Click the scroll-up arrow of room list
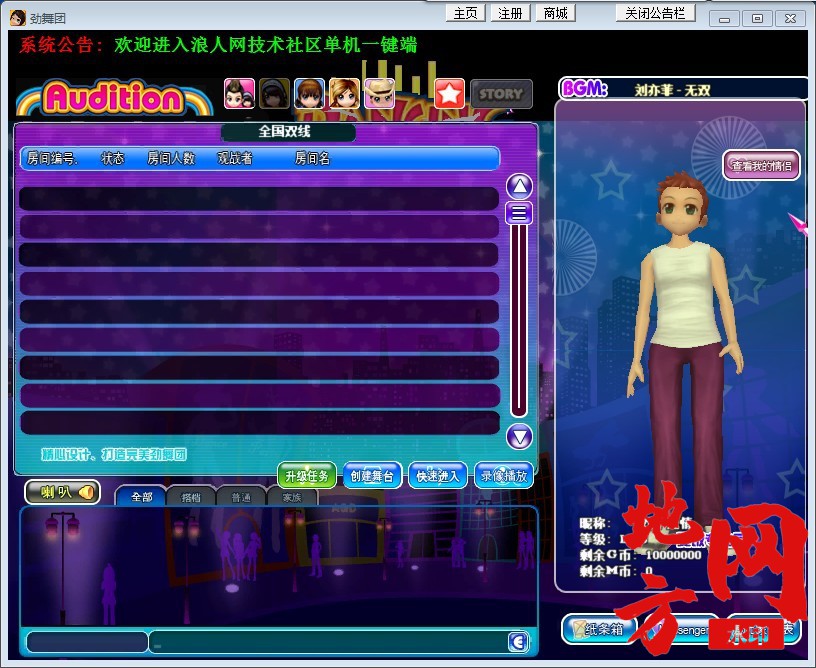Screen dimensions: 816x668 coord(519,186)
